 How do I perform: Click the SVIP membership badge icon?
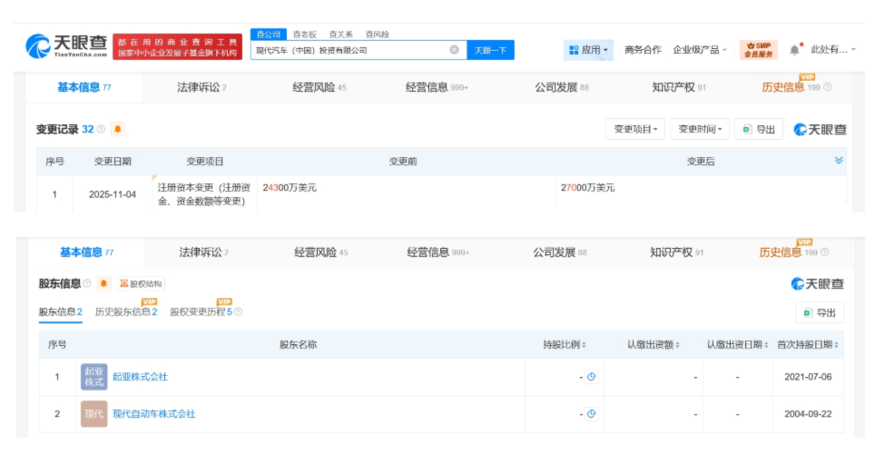(x=758, y=49)
